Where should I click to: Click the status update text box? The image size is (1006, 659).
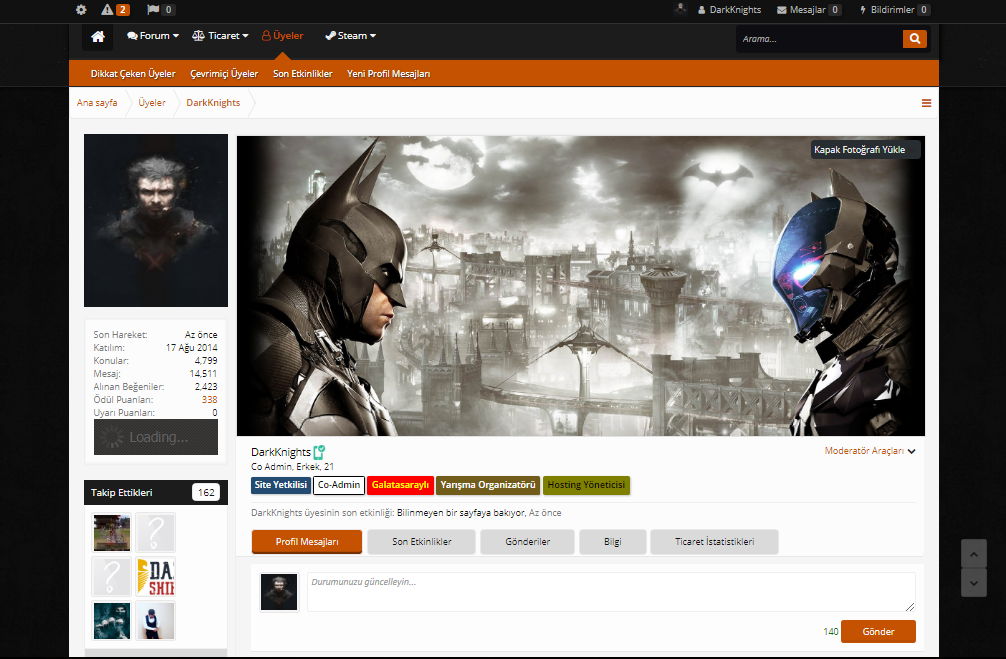pos(611,591)
